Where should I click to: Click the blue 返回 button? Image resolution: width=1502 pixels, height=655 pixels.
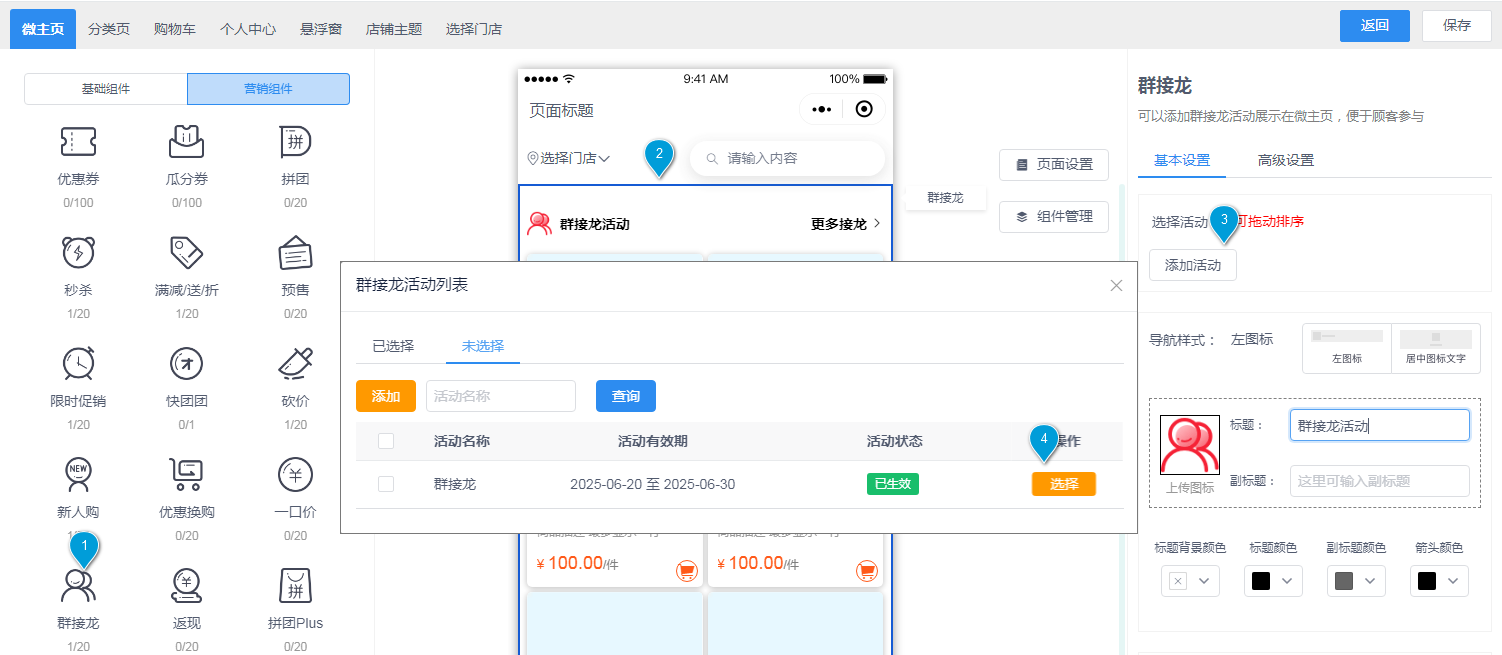click(1375, 26)
